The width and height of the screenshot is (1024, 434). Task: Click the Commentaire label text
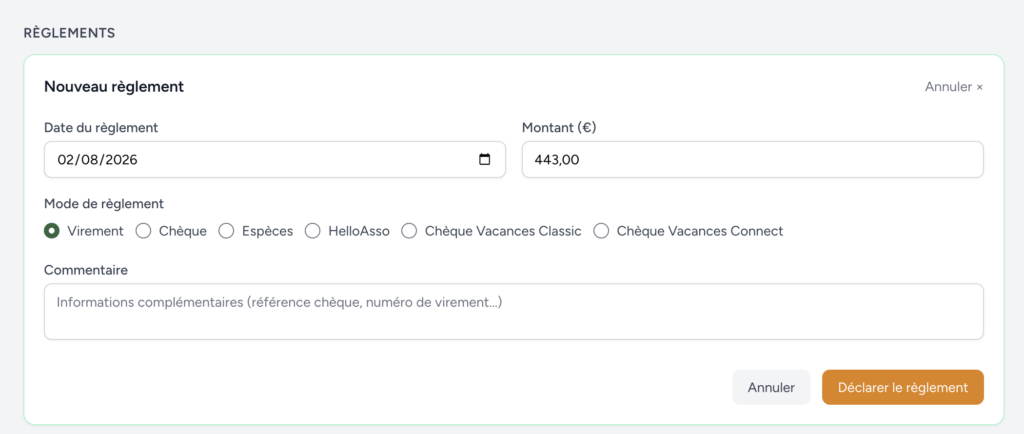tap(86, 270)
